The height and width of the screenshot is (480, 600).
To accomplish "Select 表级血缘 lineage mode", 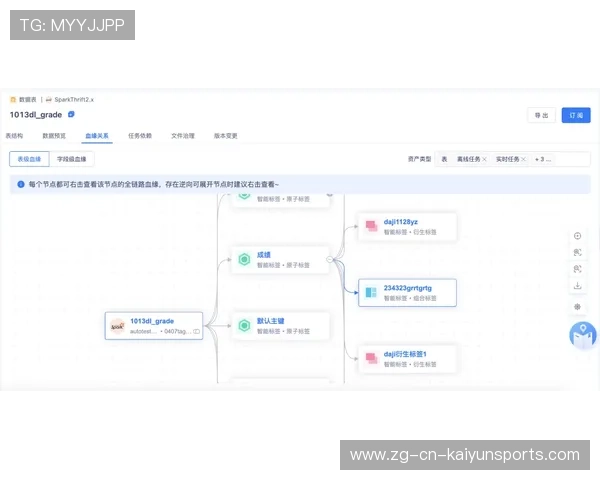I will [x=29, y=159].
